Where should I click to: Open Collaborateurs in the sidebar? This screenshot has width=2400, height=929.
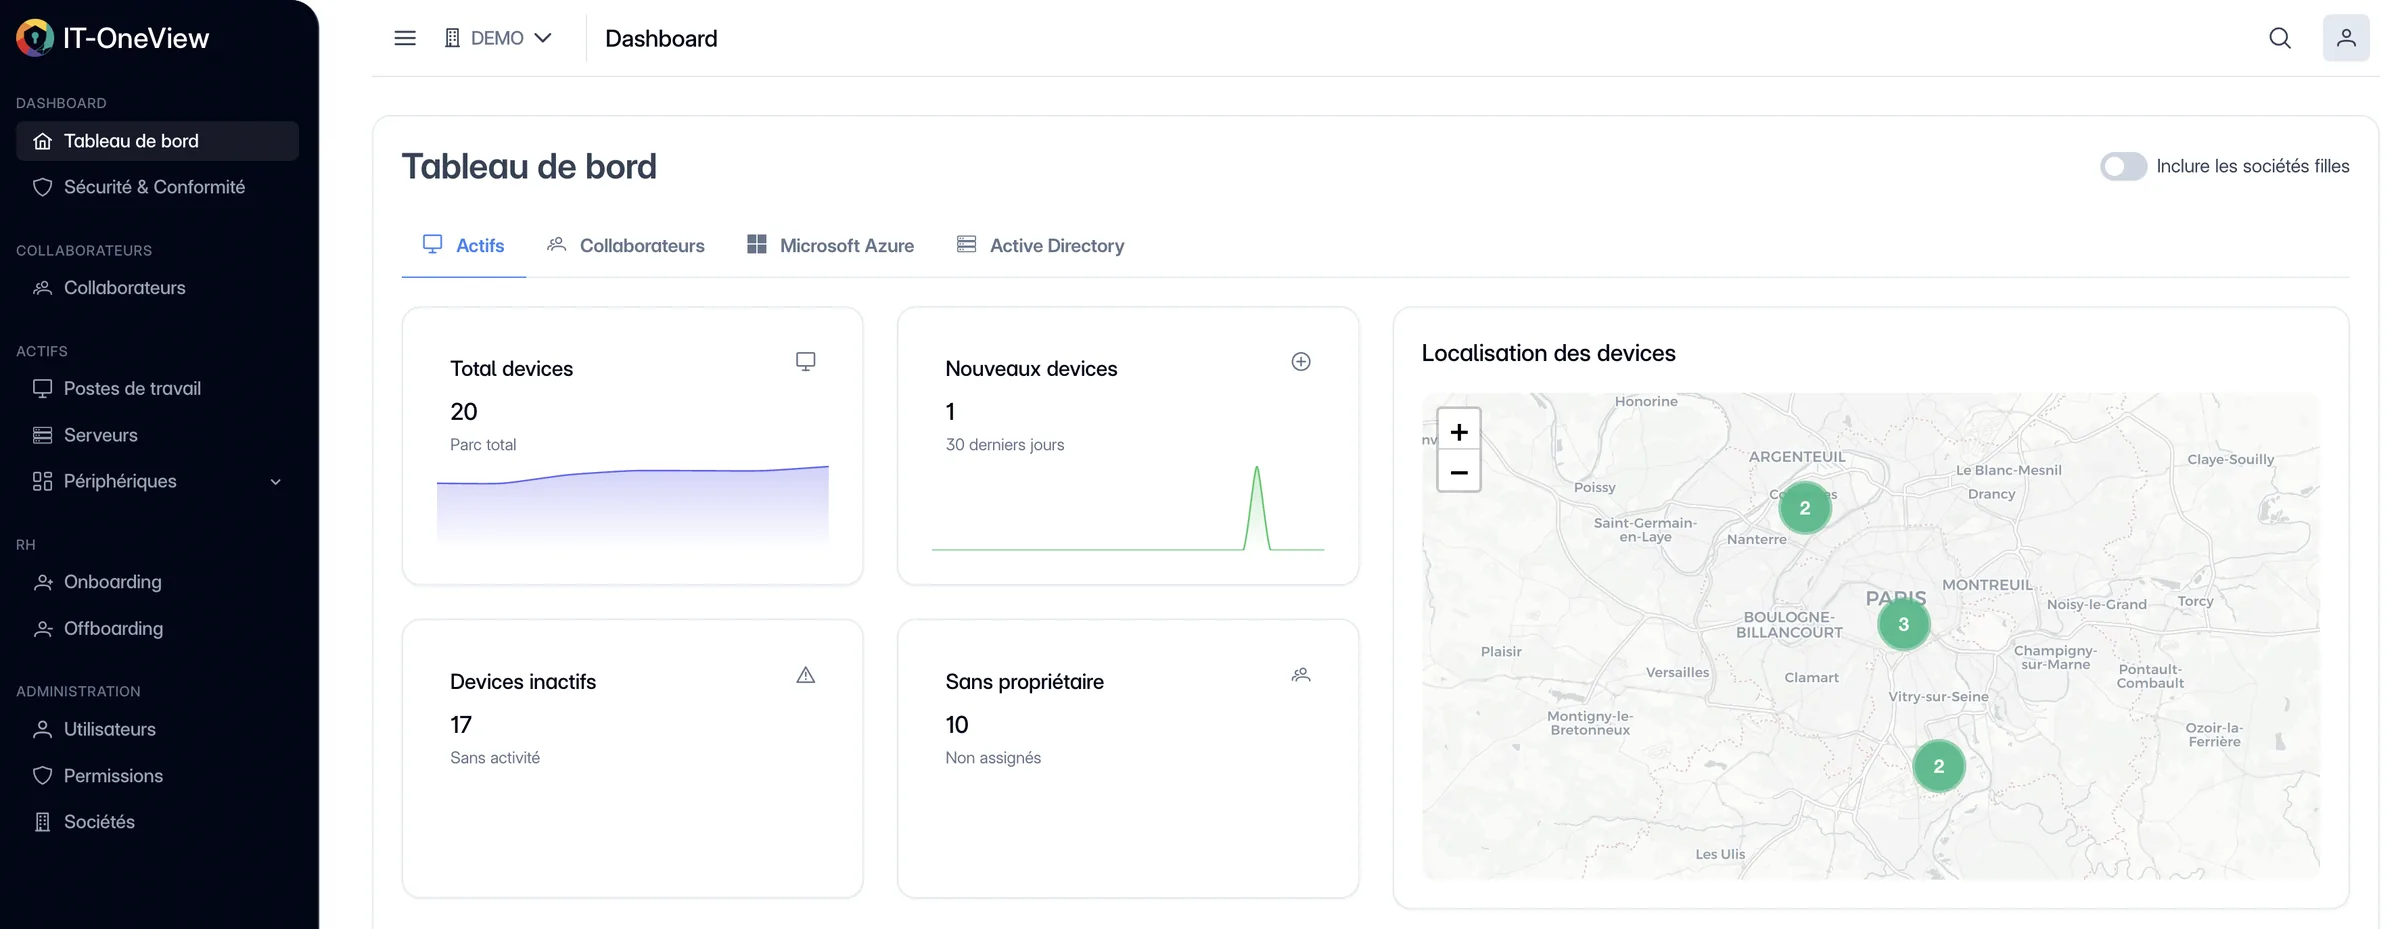[x=157, y=288]
